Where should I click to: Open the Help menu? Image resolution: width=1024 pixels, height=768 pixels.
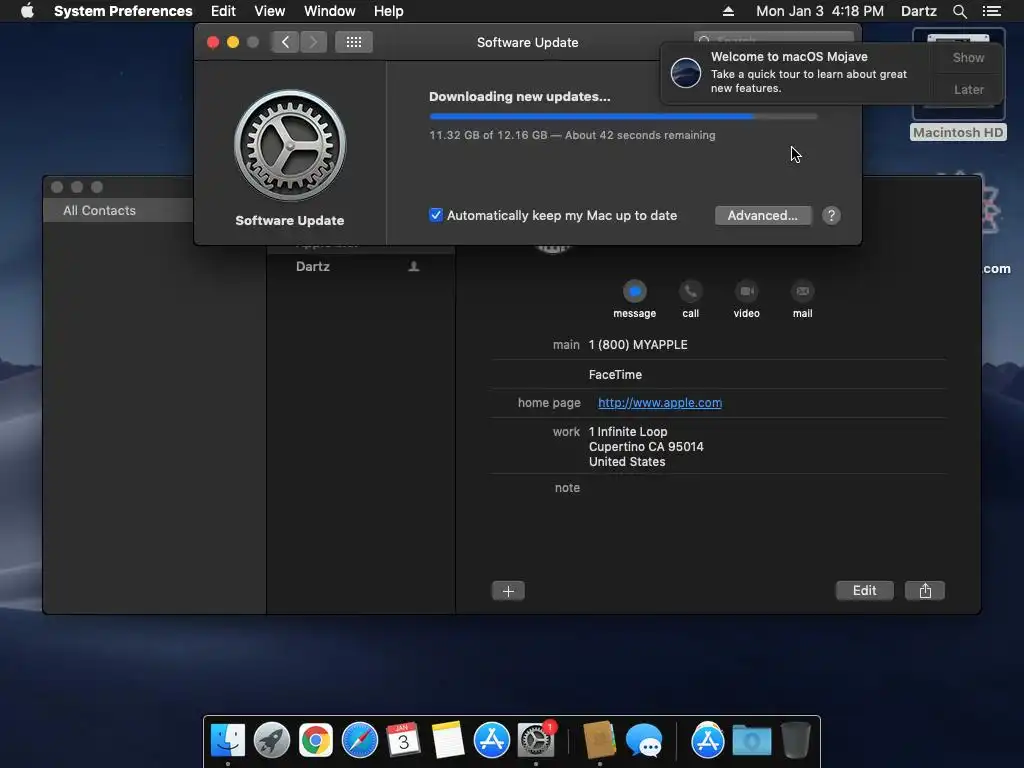coord(389,11)
